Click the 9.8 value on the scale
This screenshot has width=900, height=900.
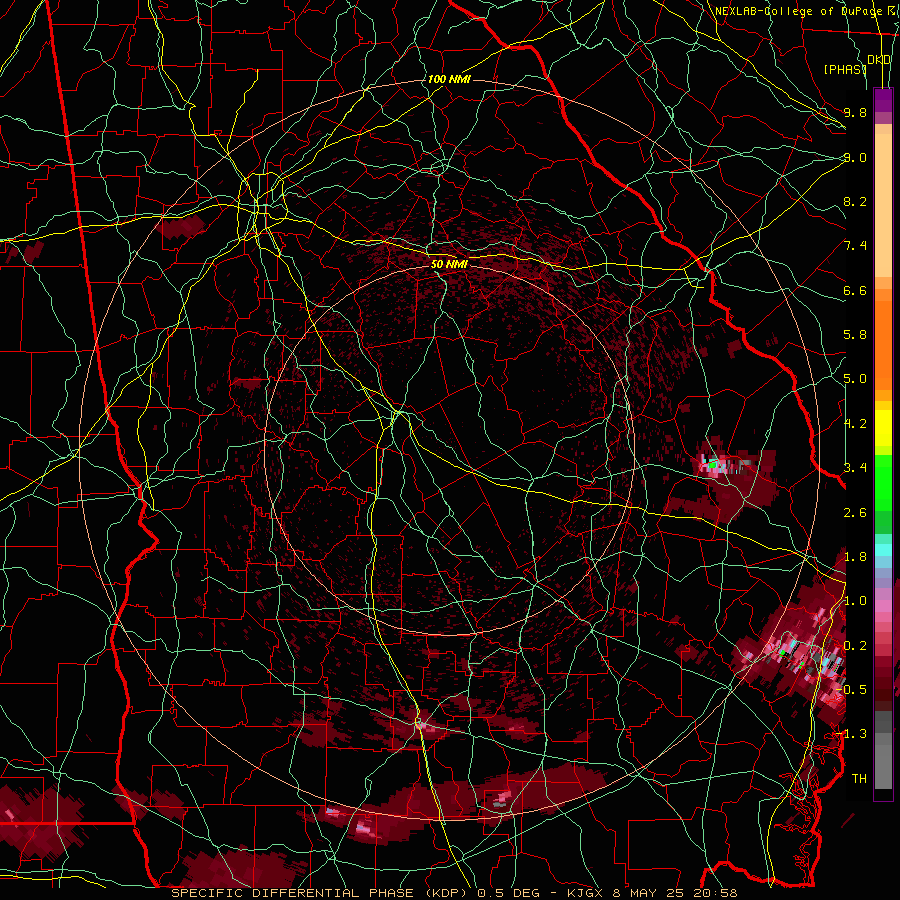855,112
